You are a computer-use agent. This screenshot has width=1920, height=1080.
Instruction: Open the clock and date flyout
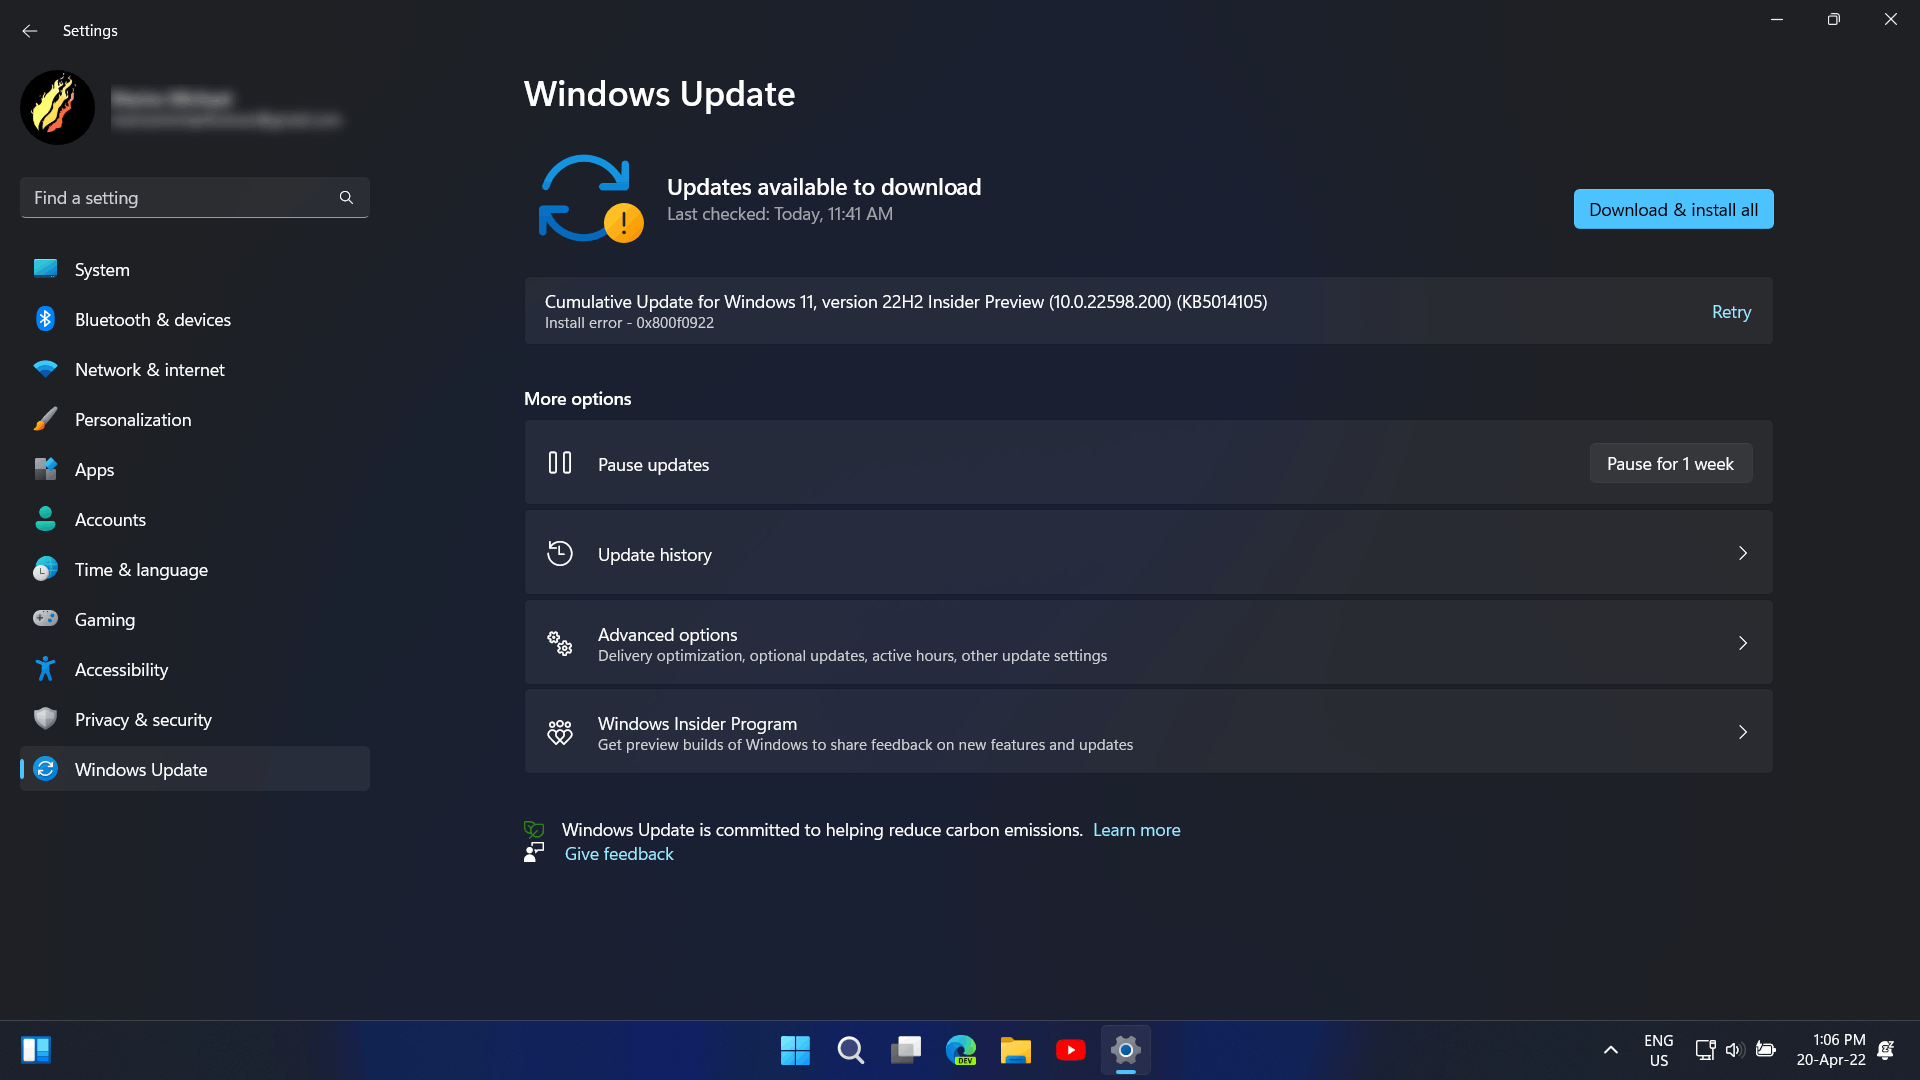[1830, 1050]
